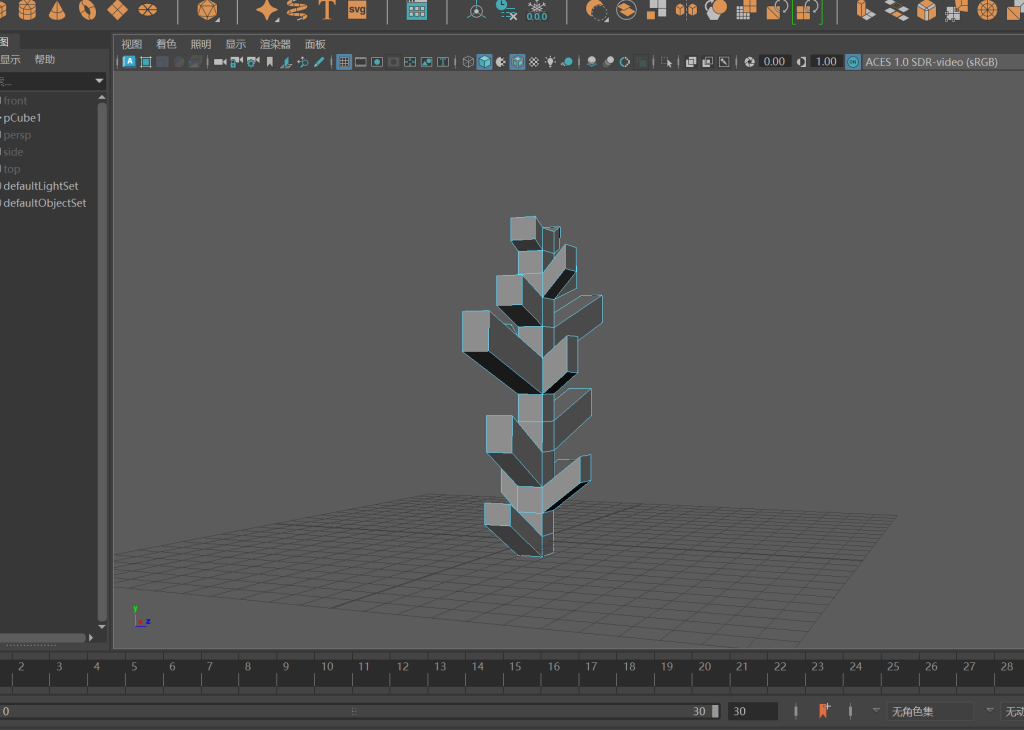Create a polygon cone from the shelf
This screenshot has width=1024, height=730.
(x=57, y=10)
